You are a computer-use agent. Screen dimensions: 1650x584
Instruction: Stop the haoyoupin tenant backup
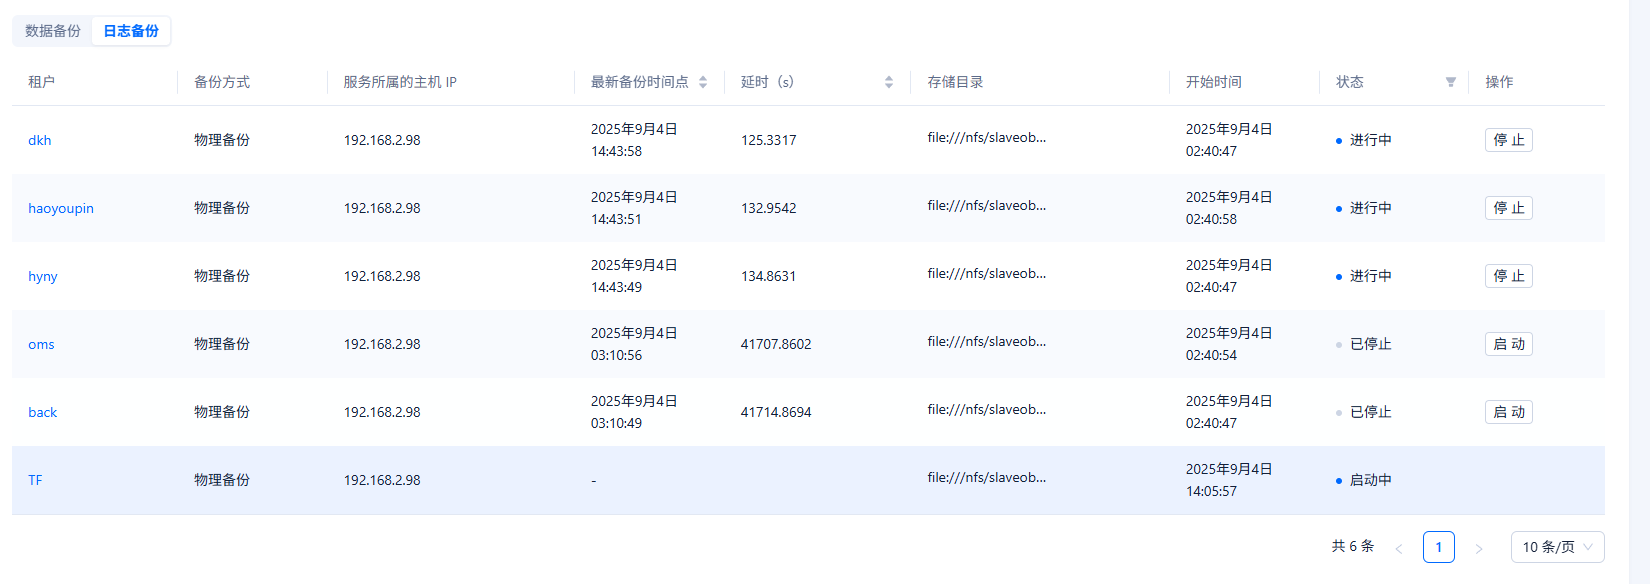[1508, 208]
